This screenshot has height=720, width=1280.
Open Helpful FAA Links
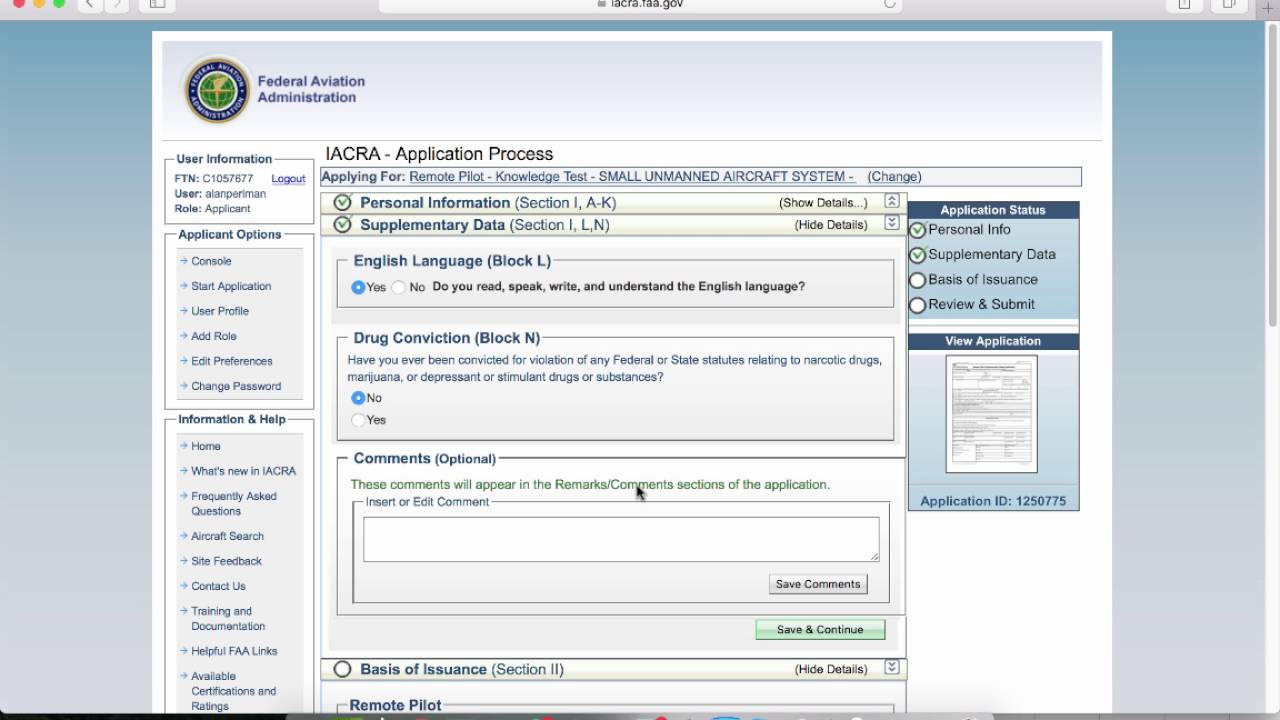[x=234, y=651]
